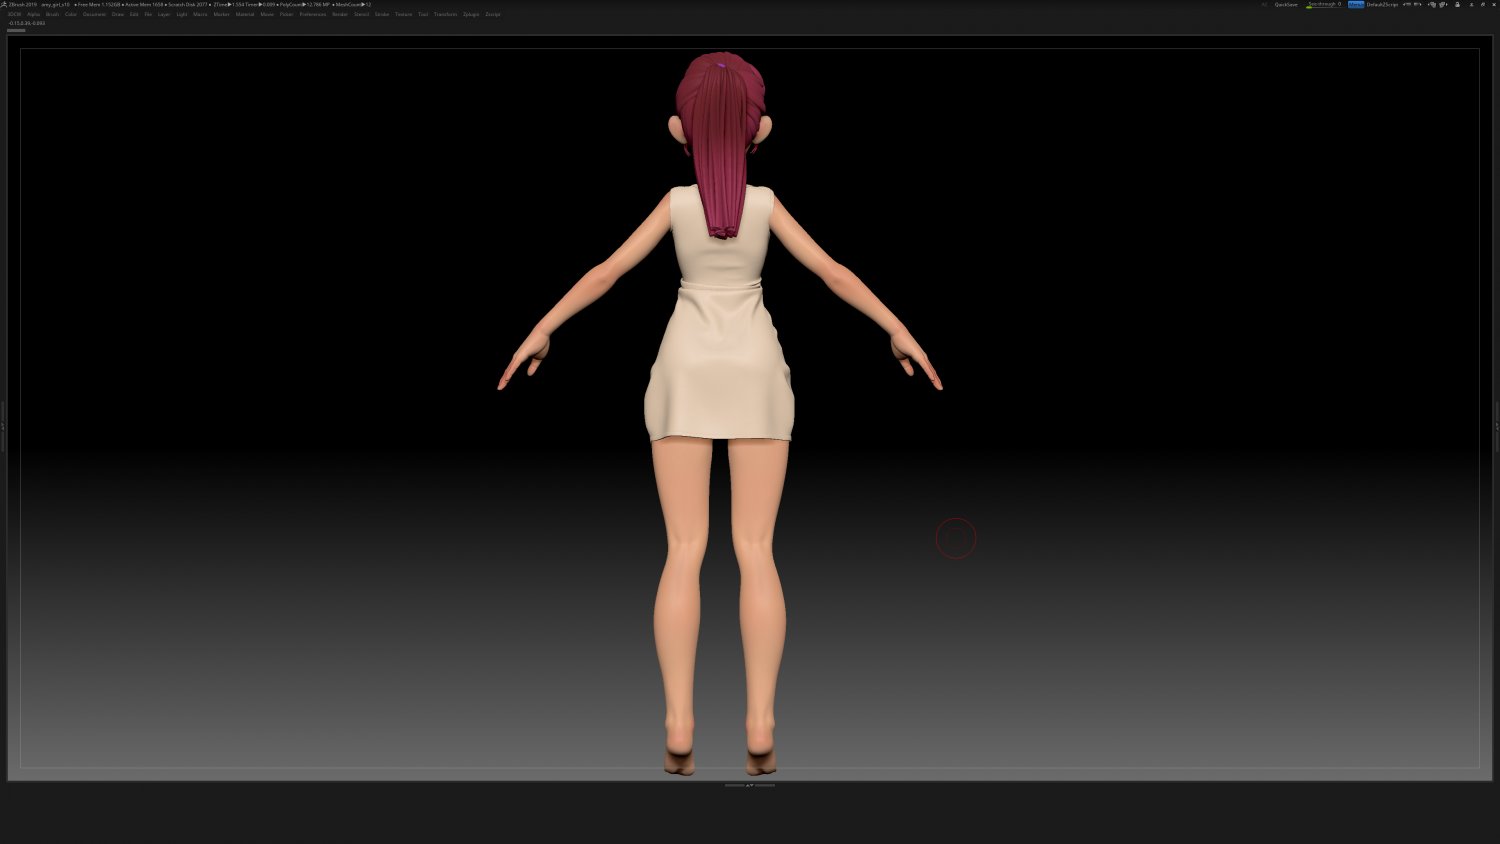Open the Tool menu
The height and width of the screenshot is (844, 1500).
coord(422,14)
